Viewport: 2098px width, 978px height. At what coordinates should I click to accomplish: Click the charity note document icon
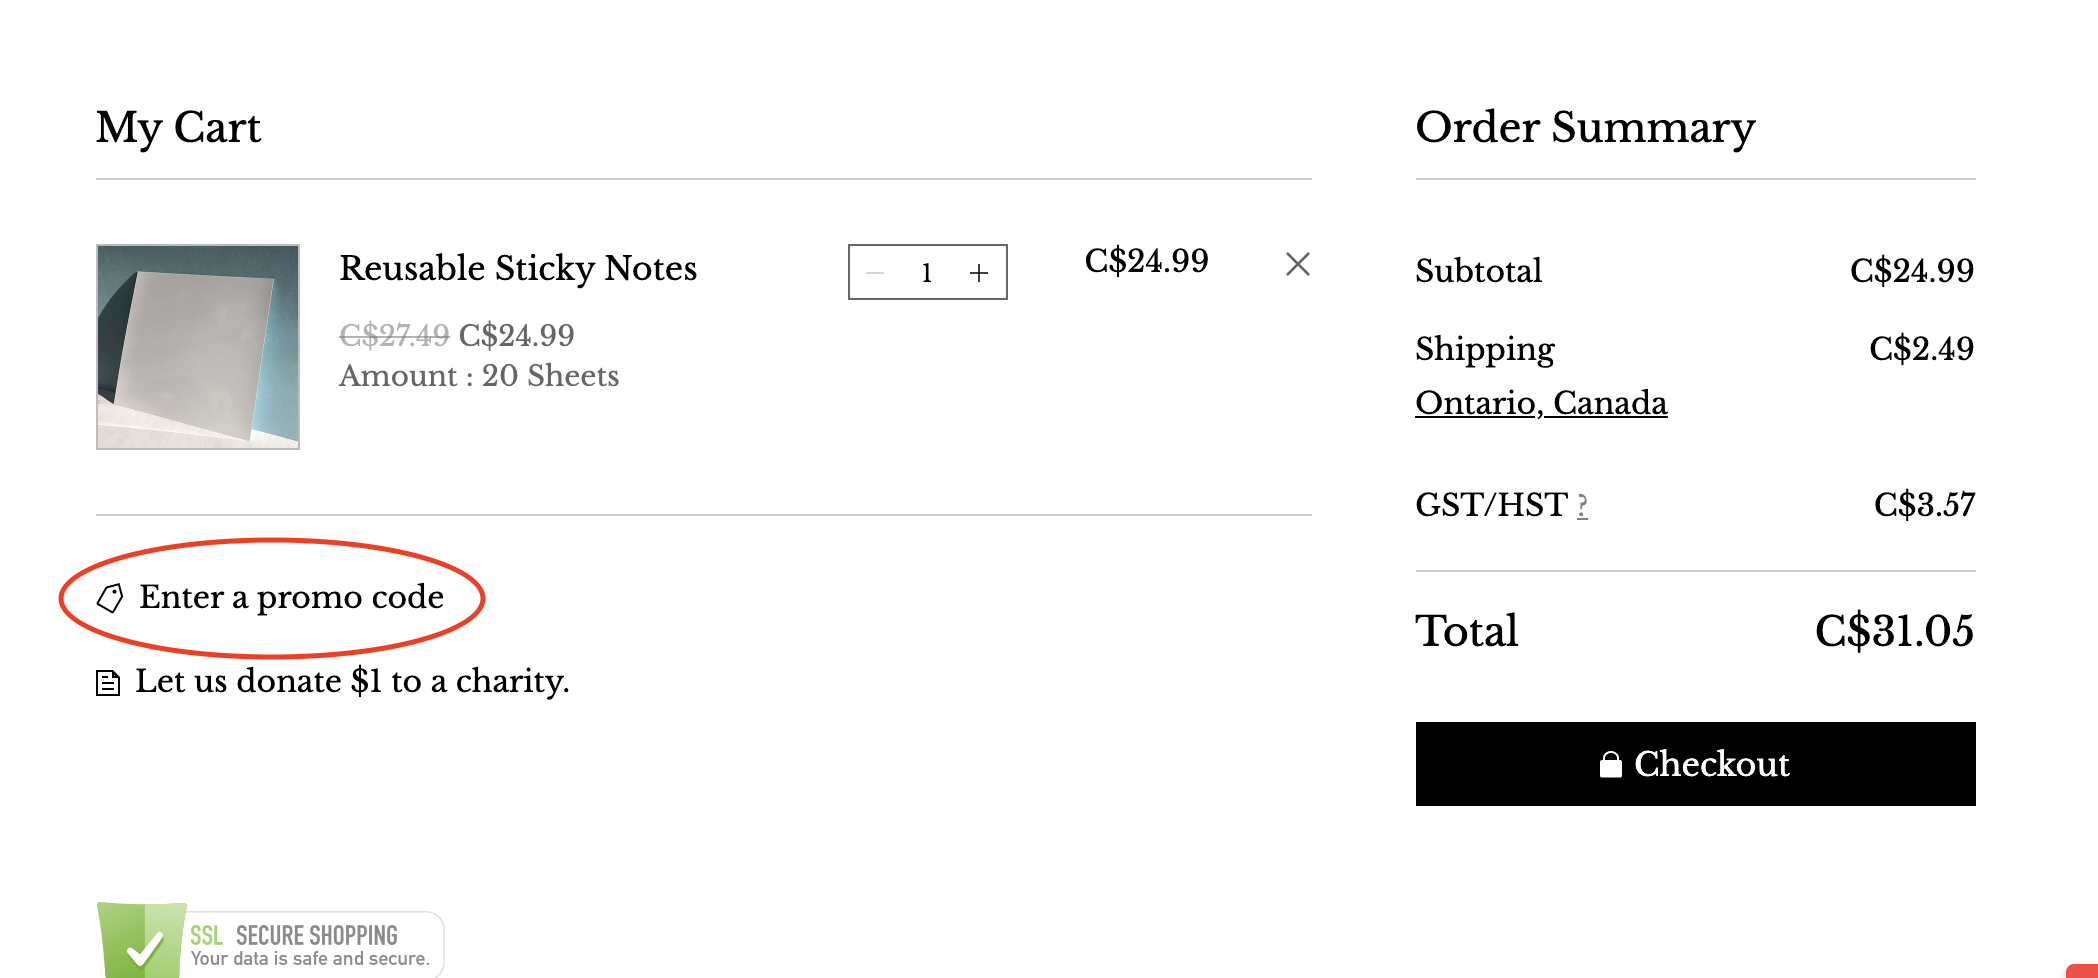(108, 683)
